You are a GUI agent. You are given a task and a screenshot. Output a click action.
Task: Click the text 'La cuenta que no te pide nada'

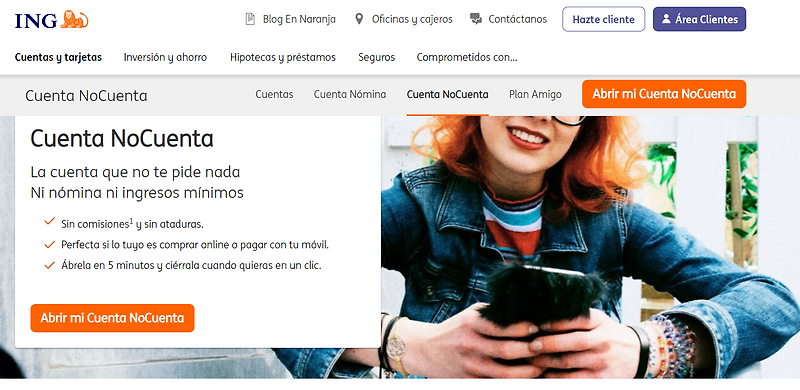135,172
